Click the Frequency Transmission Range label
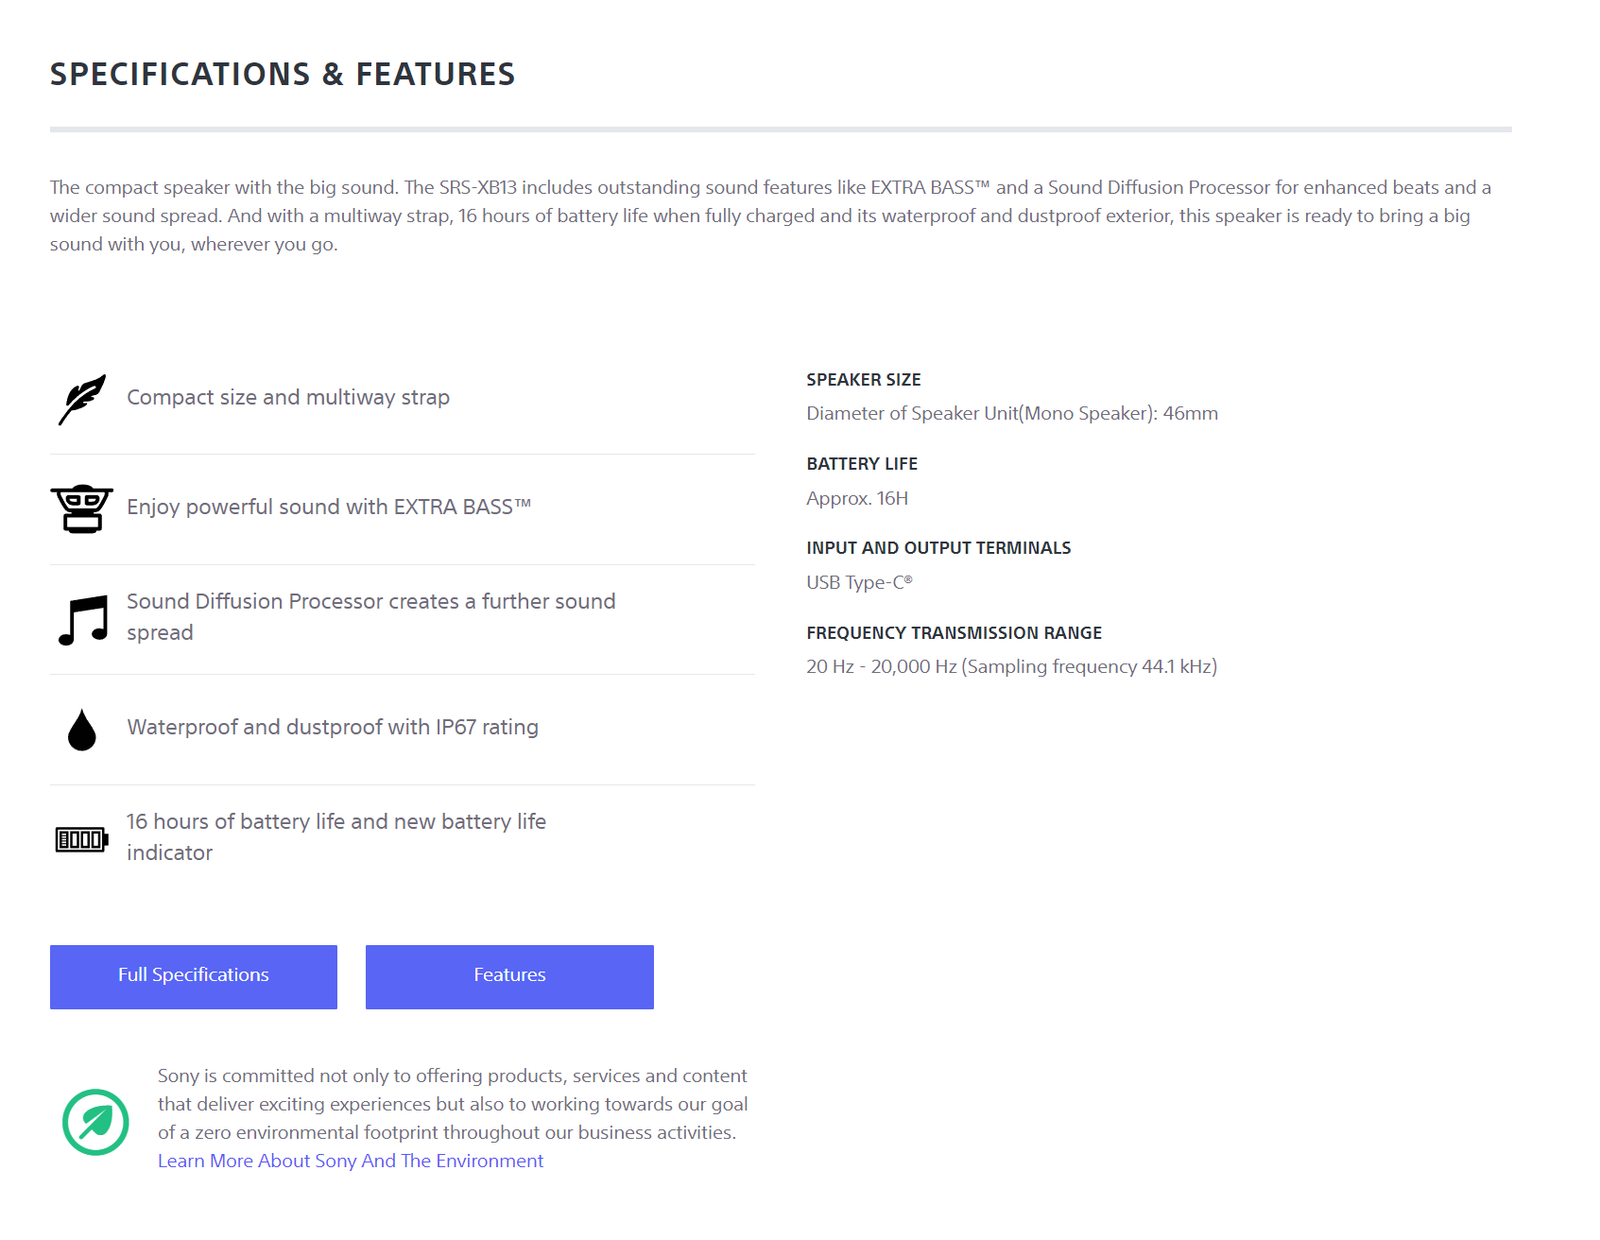 [x=953, y=633]
